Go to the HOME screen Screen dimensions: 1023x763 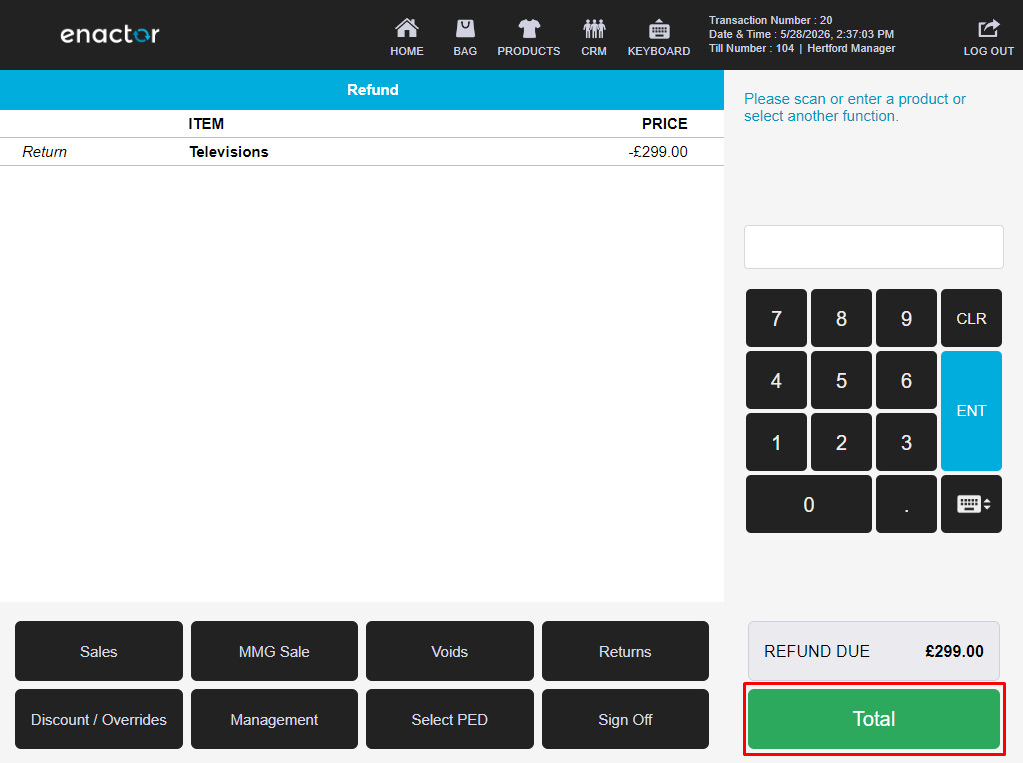coord(406,37)
